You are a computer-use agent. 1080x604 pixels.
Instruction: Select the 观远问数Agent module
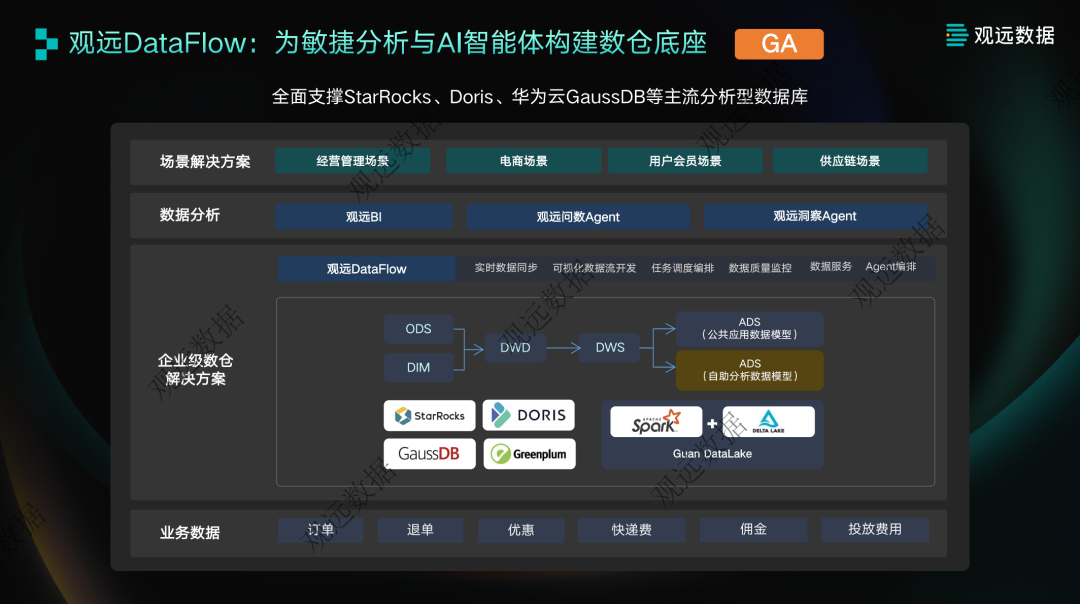[x=577, y=216]
